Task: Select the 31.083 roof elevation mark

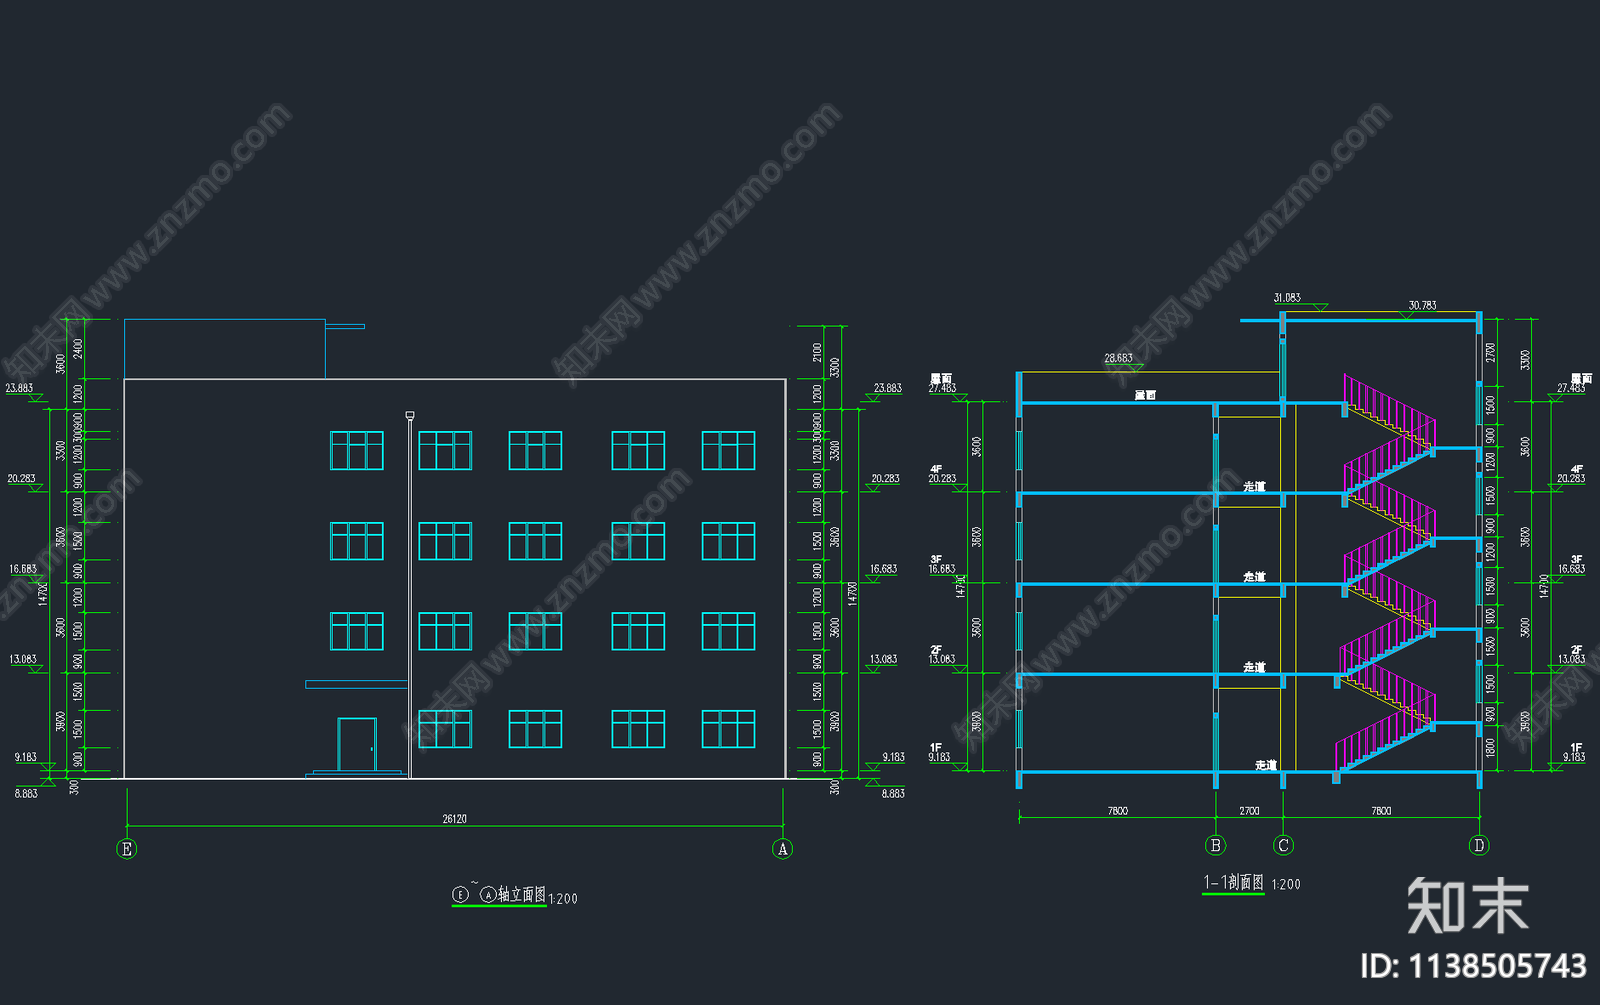Action: pos(1287,298)
